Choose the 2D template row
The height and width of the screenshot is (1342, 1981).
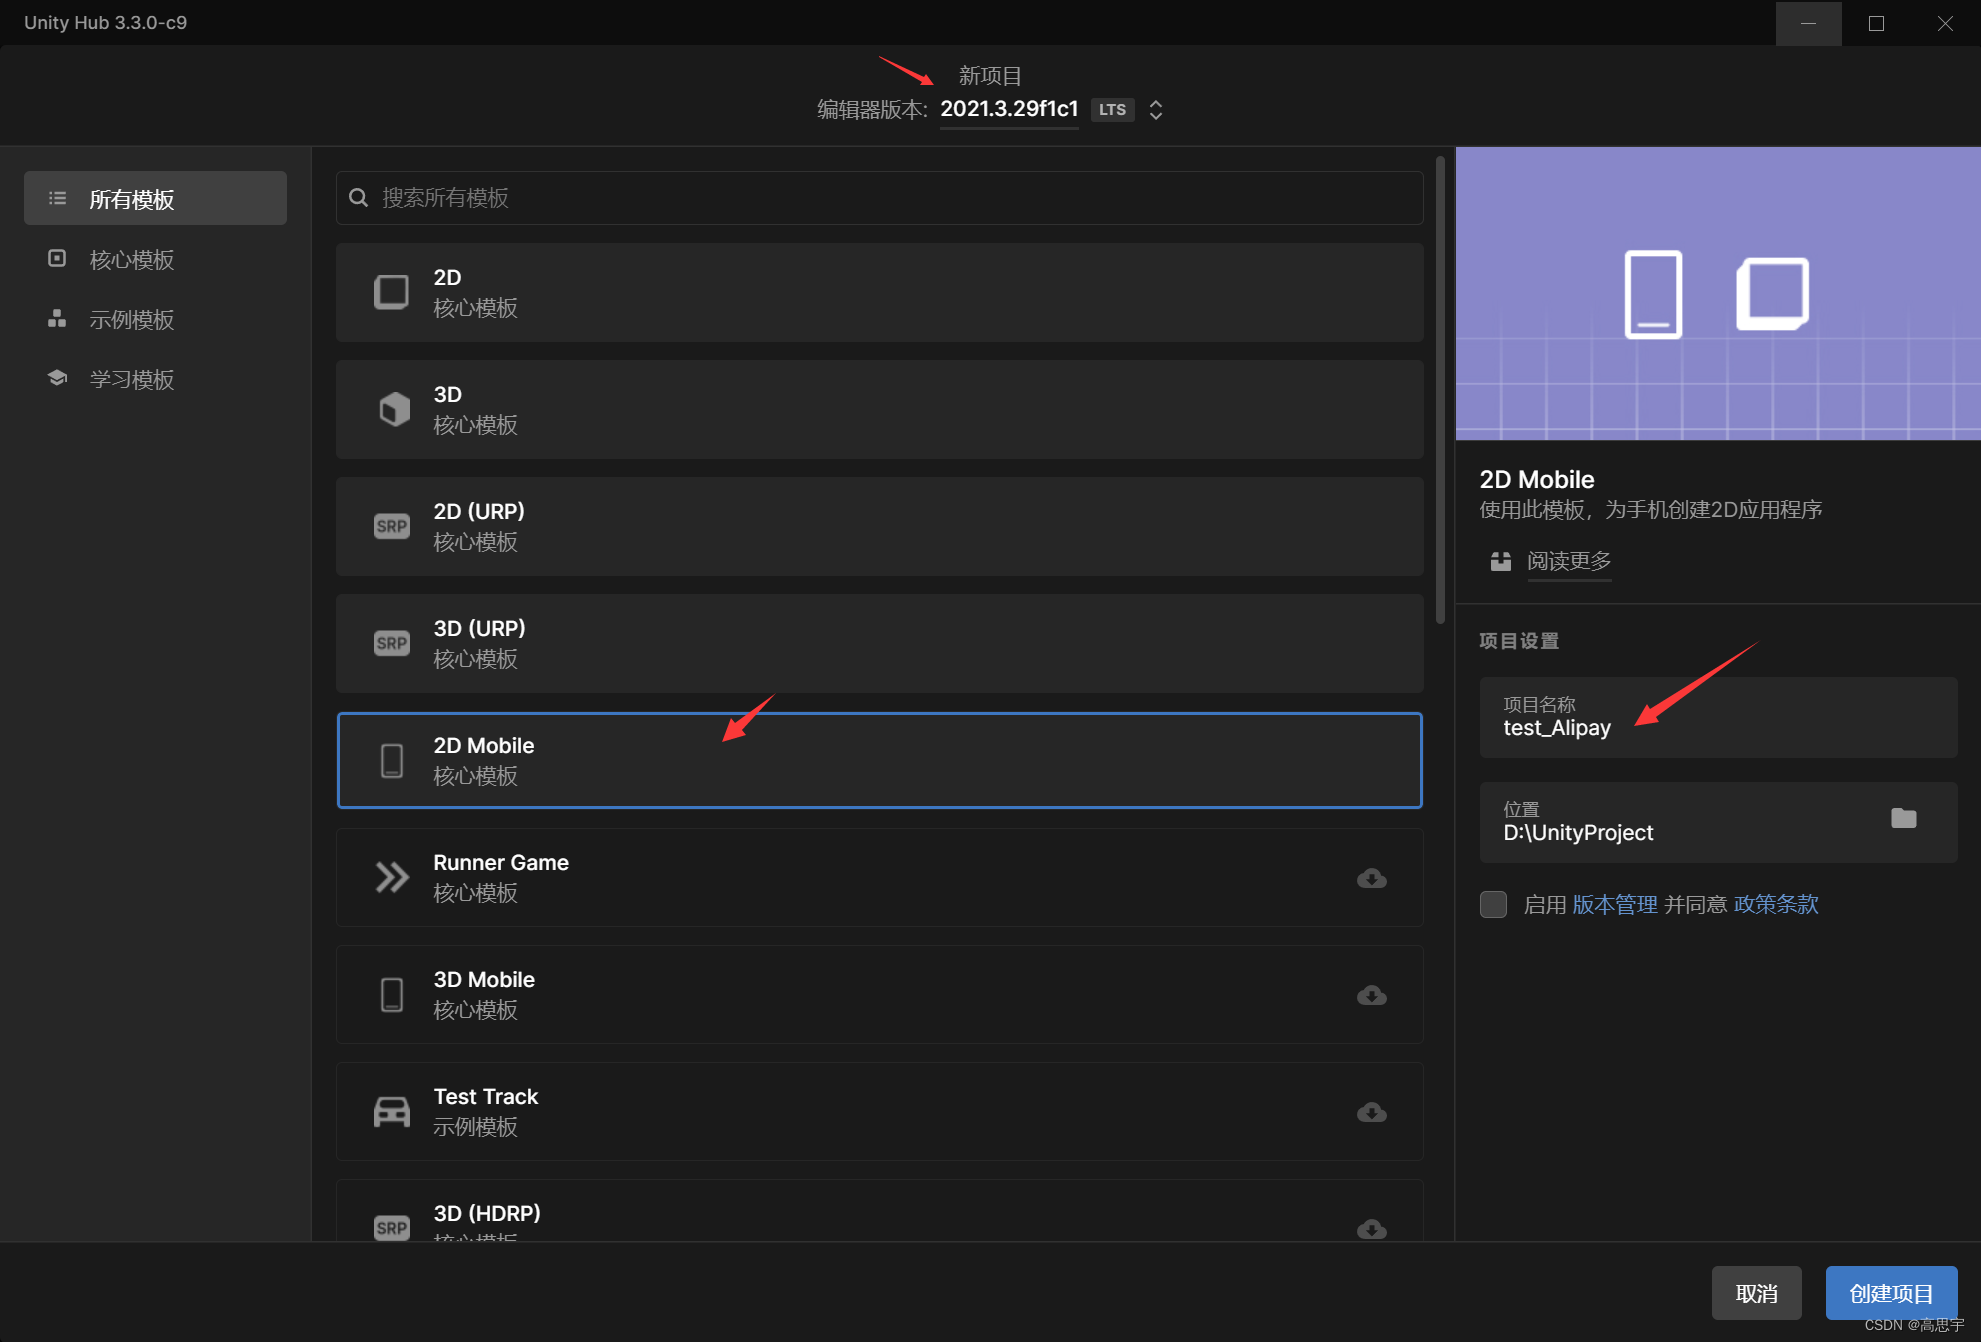point(879,292)
